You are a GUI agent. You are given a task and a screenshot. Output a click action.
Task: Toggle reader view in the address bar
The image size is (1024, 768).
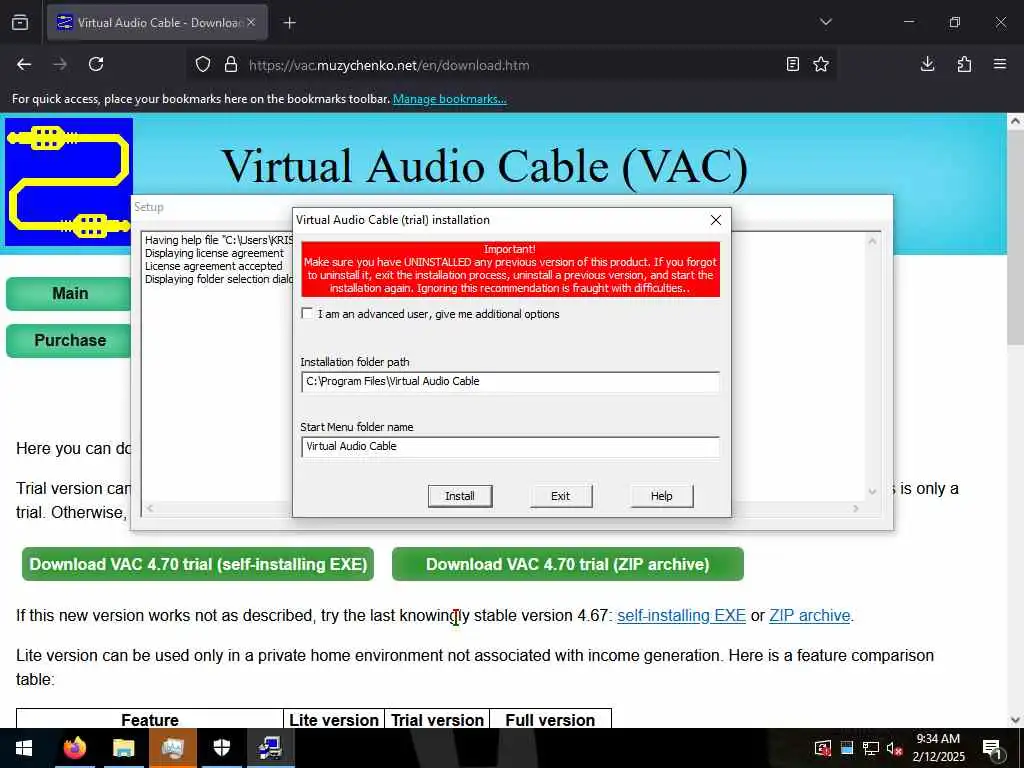click(793, 64)
